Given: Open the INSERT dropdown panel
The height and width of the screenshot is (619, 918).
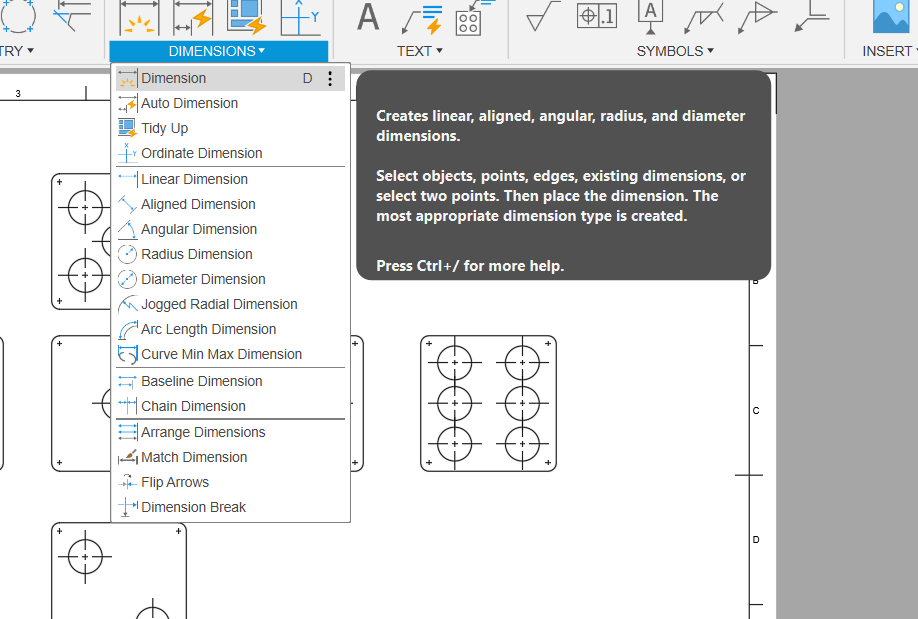Looking at the screenshot, I should click(x=888, y=51).
